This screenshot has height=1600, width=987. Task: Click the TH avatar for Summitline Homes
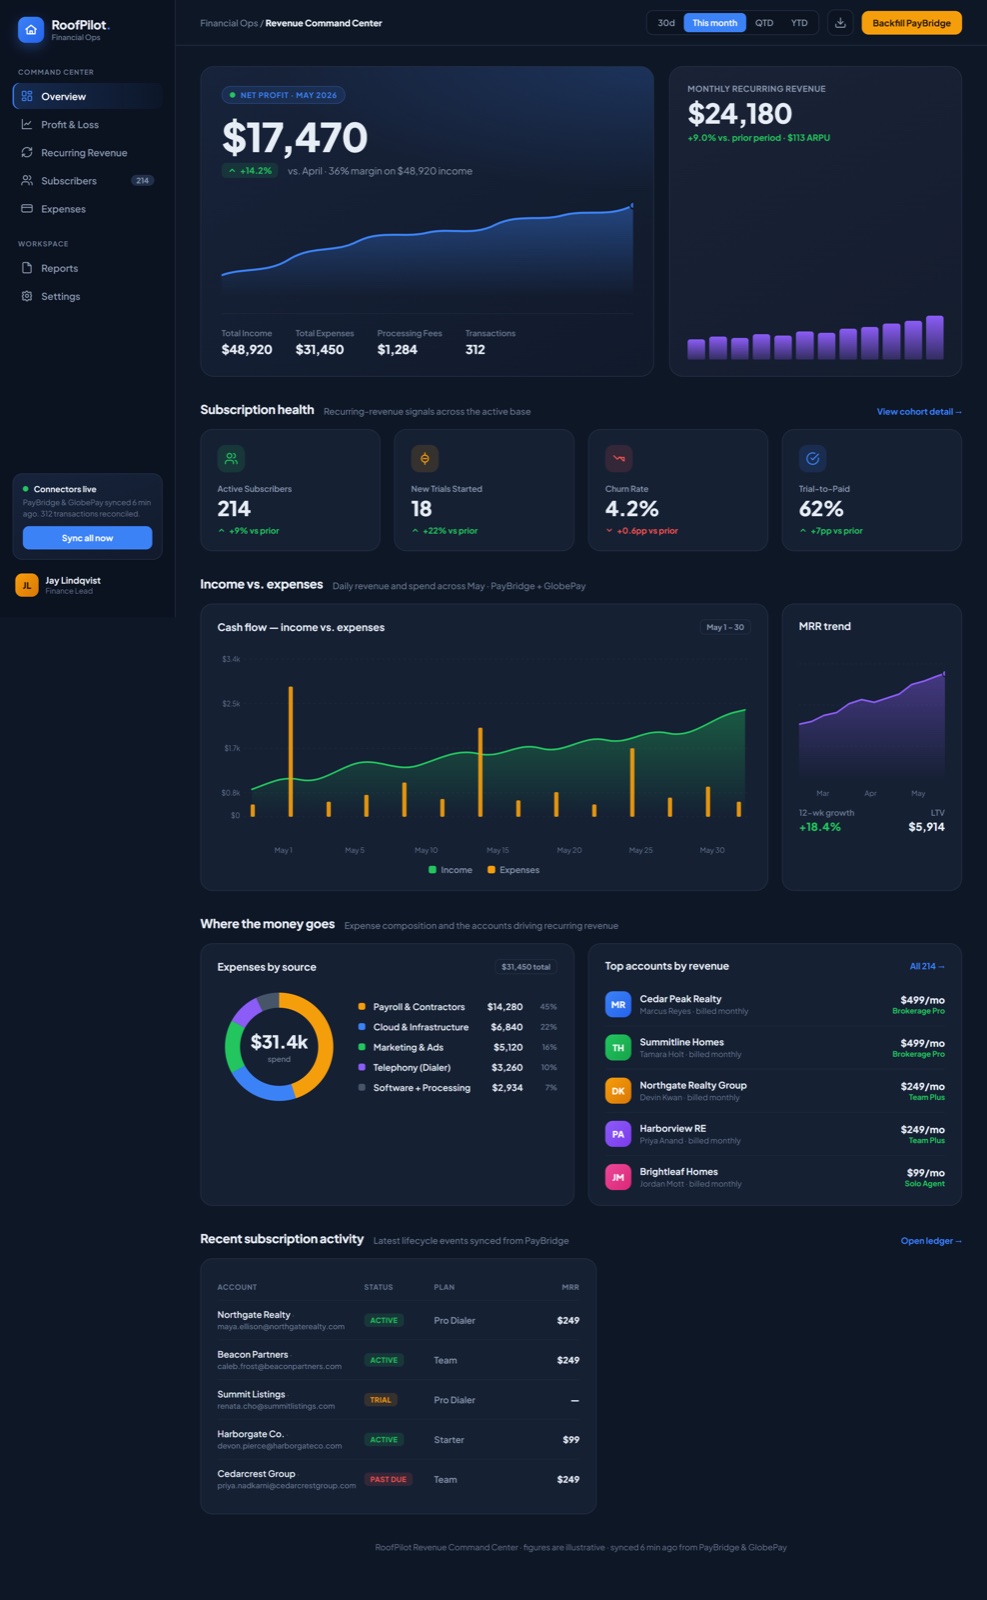pos(618,1047)
